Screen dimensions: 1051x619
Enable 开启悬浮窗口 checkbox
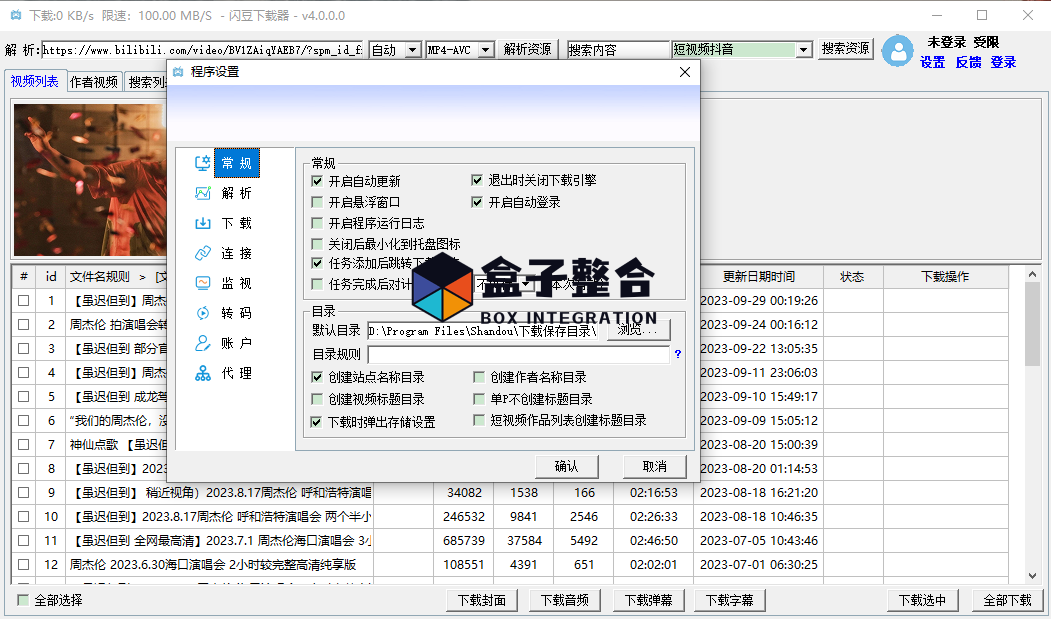click(317, 202)
